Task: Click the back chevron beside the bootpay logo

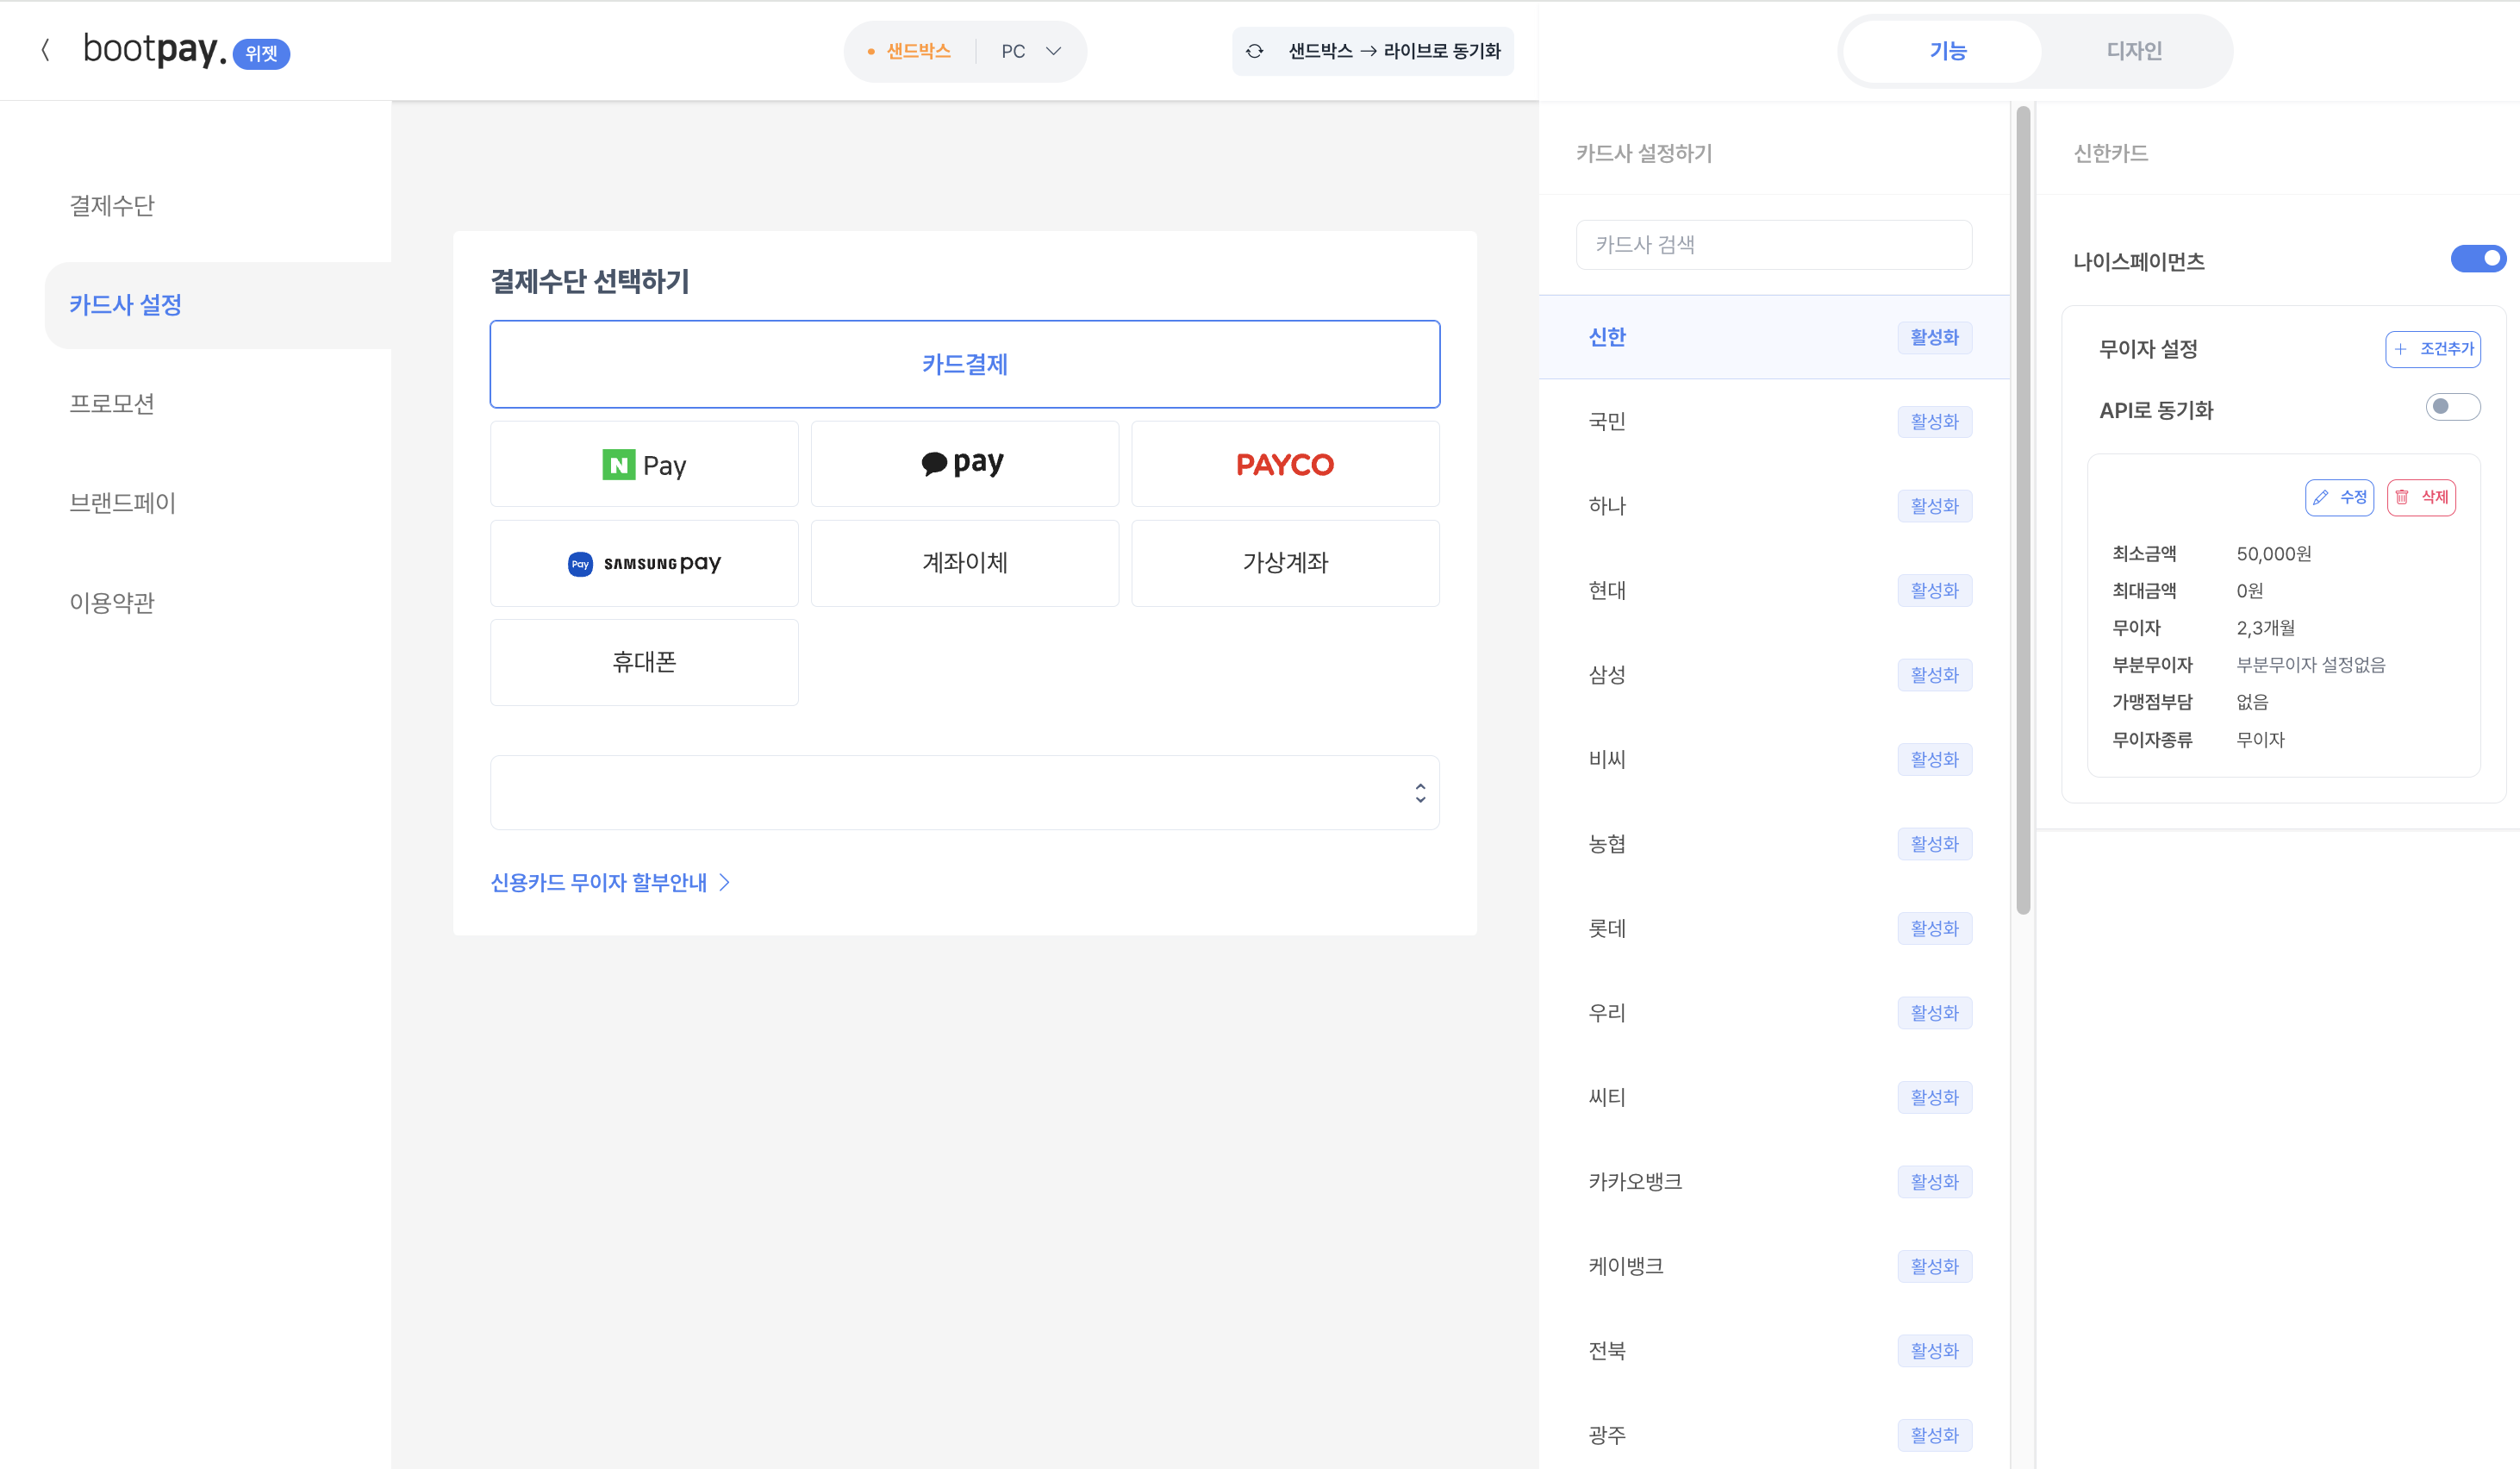Action: point(46,50)
